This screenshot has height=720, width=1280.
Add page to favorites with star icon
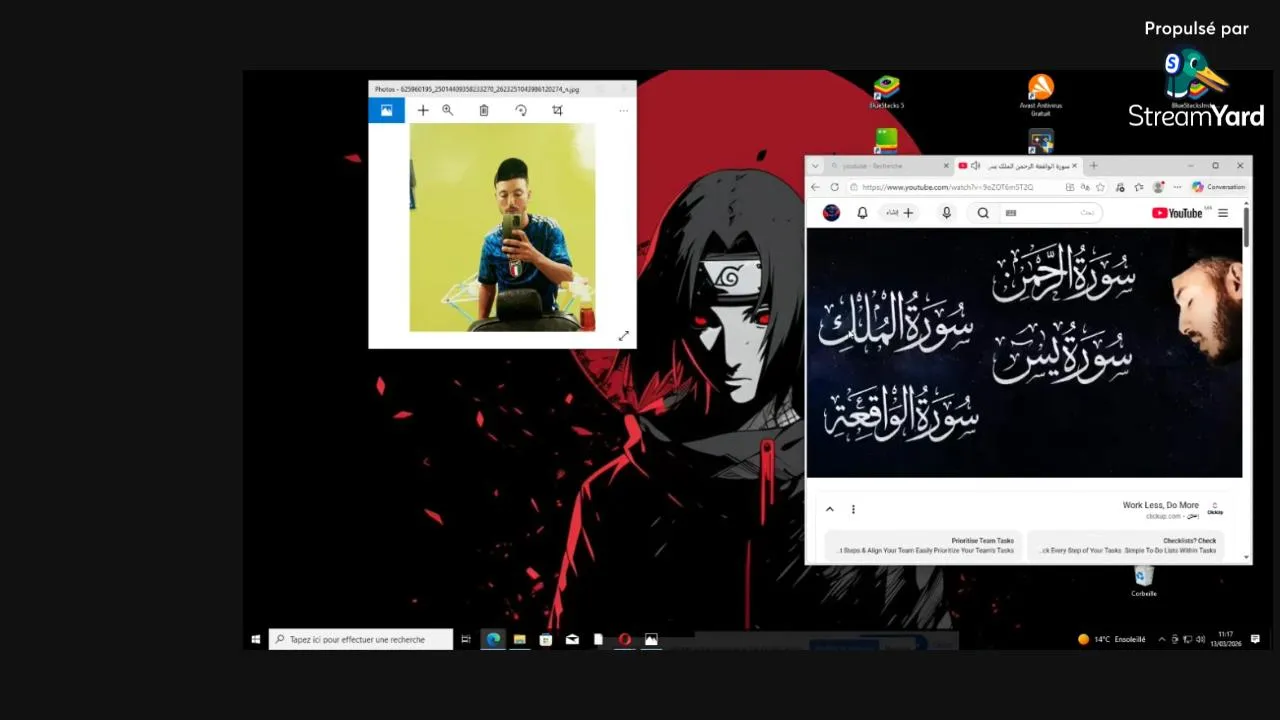tap(1100, 187)
